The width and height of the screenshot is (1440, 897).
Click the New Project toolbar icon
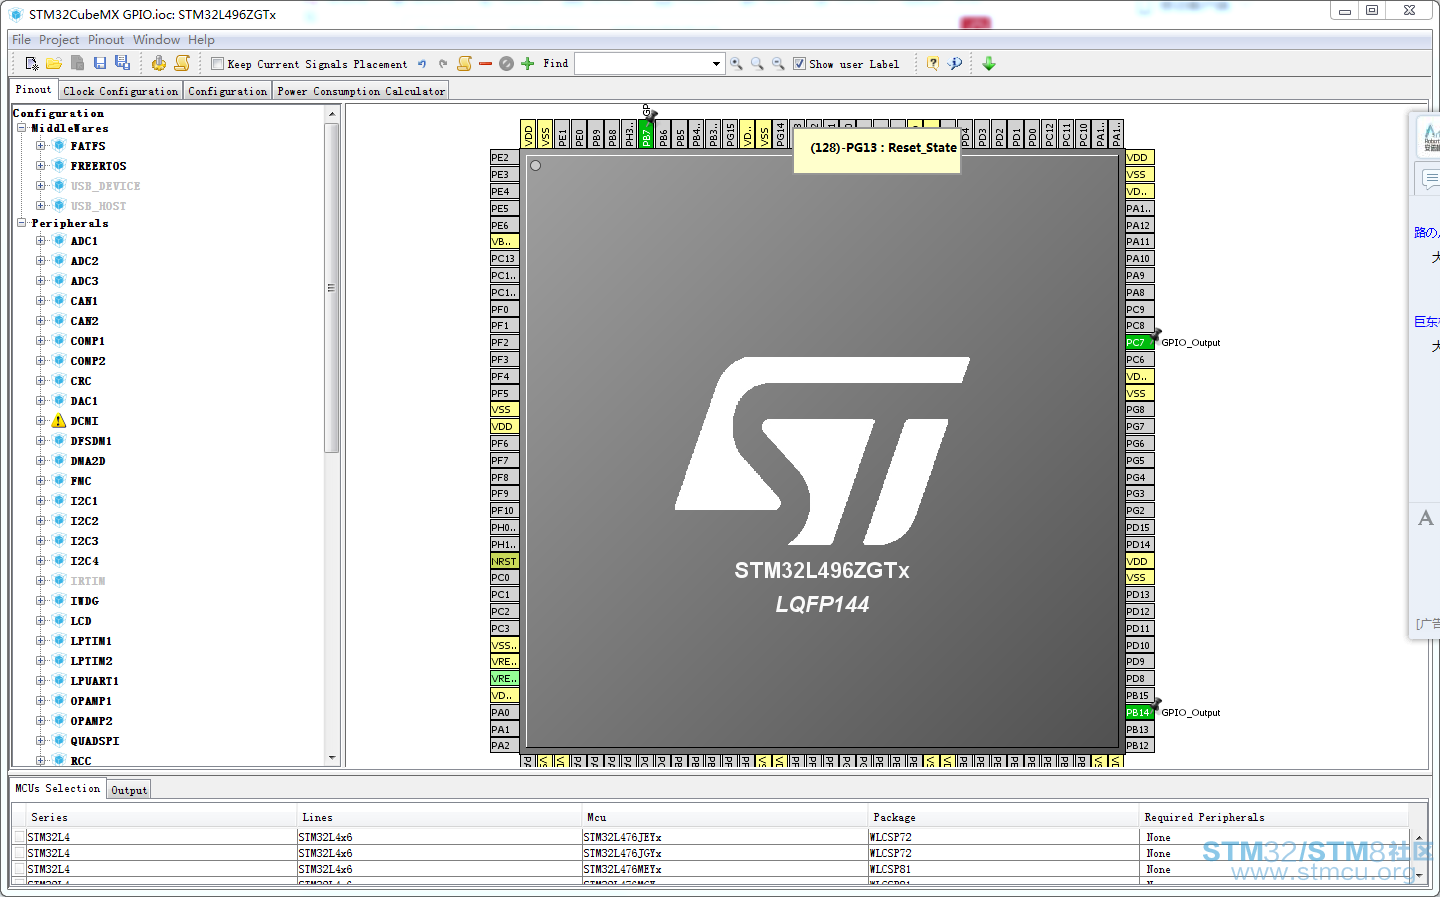pyautogui.click(x=32, y=64)
